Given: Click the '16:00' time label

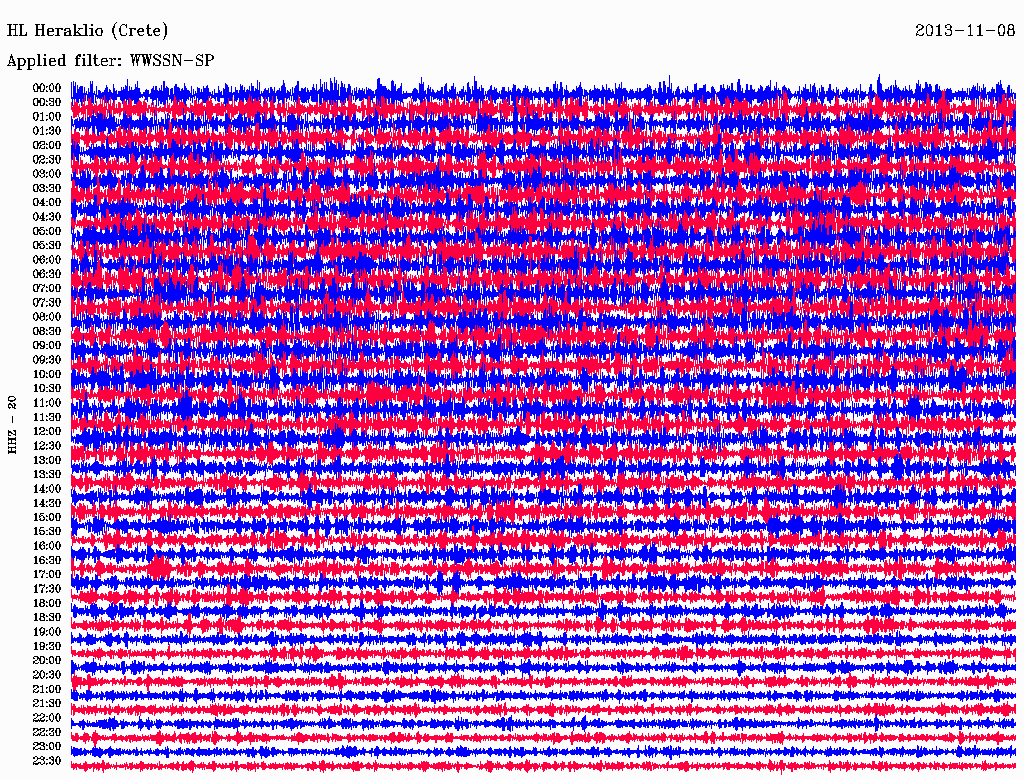Looking at the screenshot, I should [47, 545].
